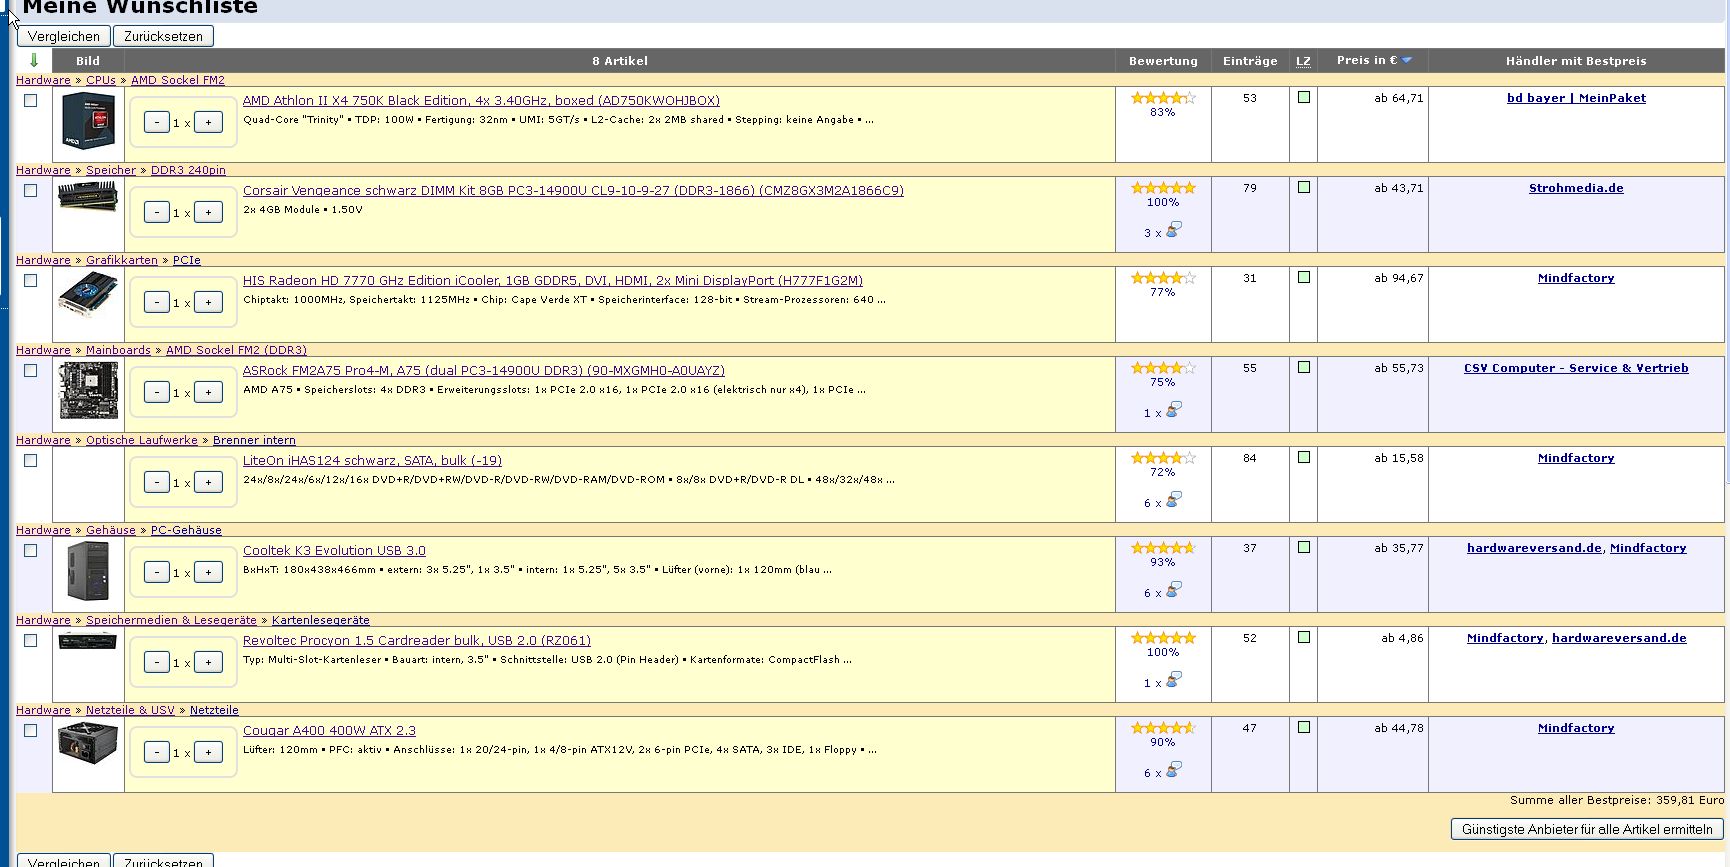Viewport: 1730px width, 867px height.
Task: Visit merchant Strohmedia.de
Action: [x=1576, y=188]
